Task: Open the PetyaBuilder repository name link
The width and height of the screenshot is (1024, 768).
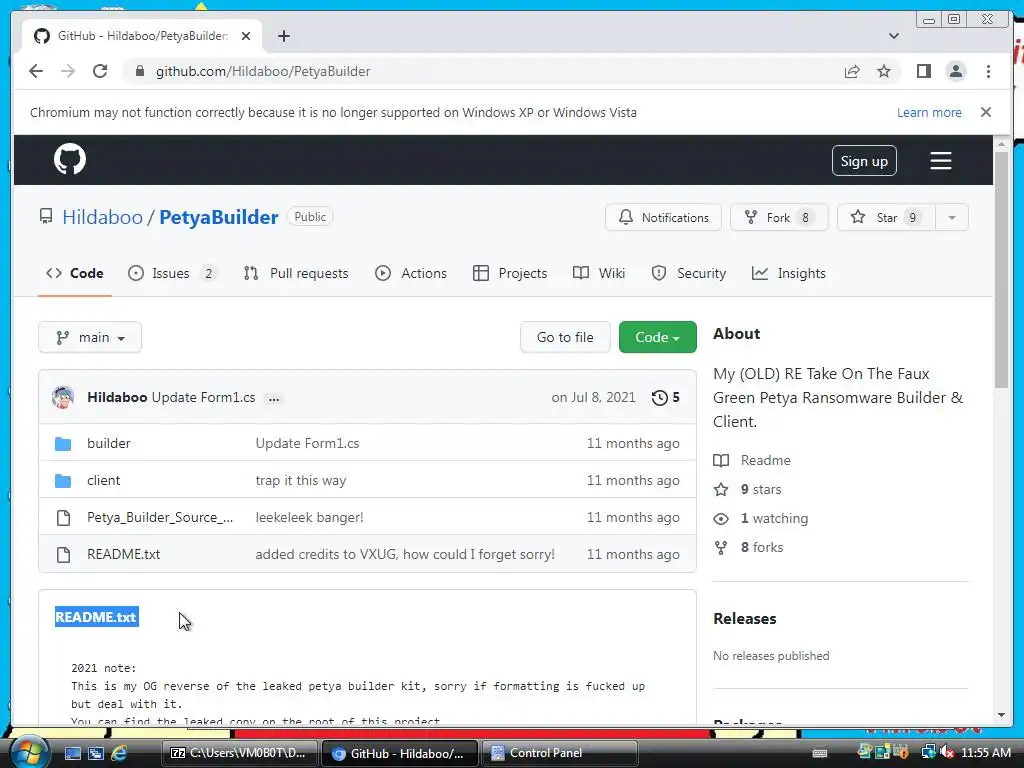Action: [x=219, y=217]
